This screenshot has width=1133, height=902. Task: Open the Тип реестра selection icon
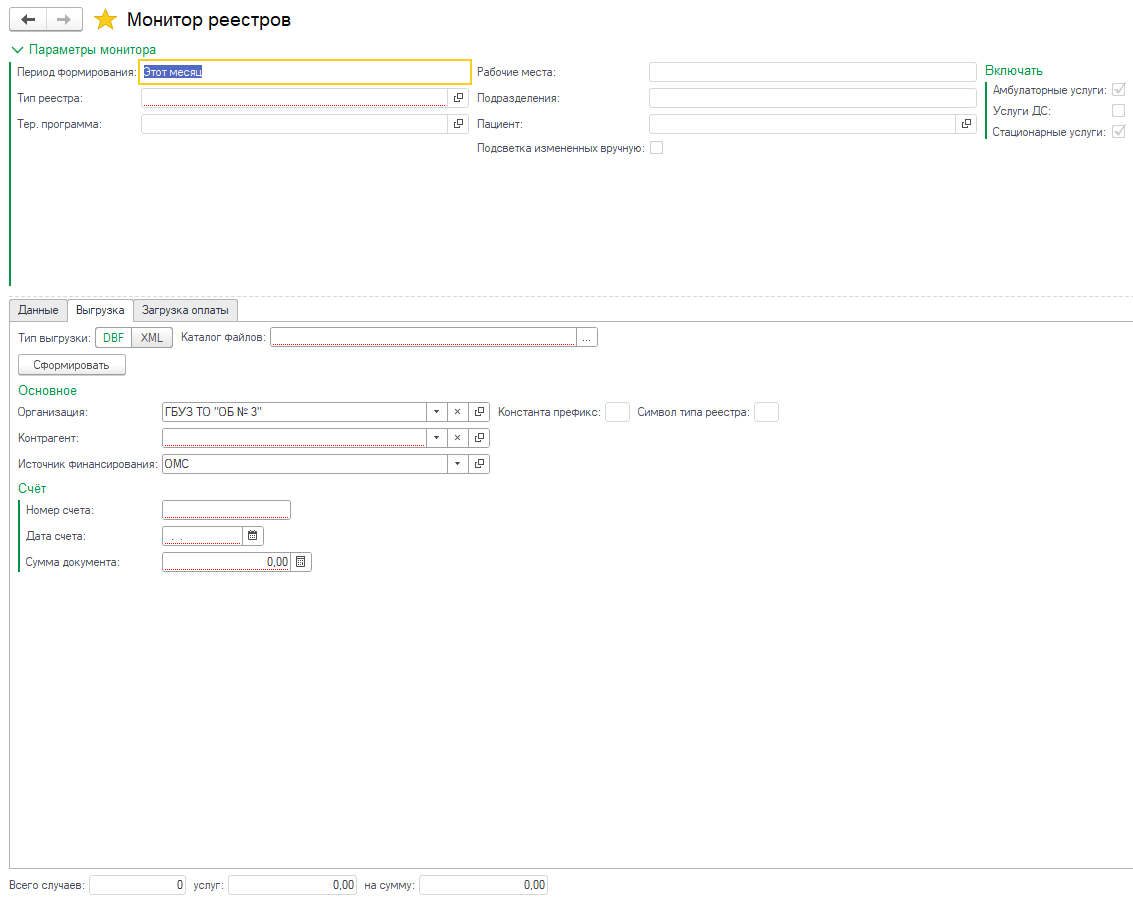pos(459,98)
